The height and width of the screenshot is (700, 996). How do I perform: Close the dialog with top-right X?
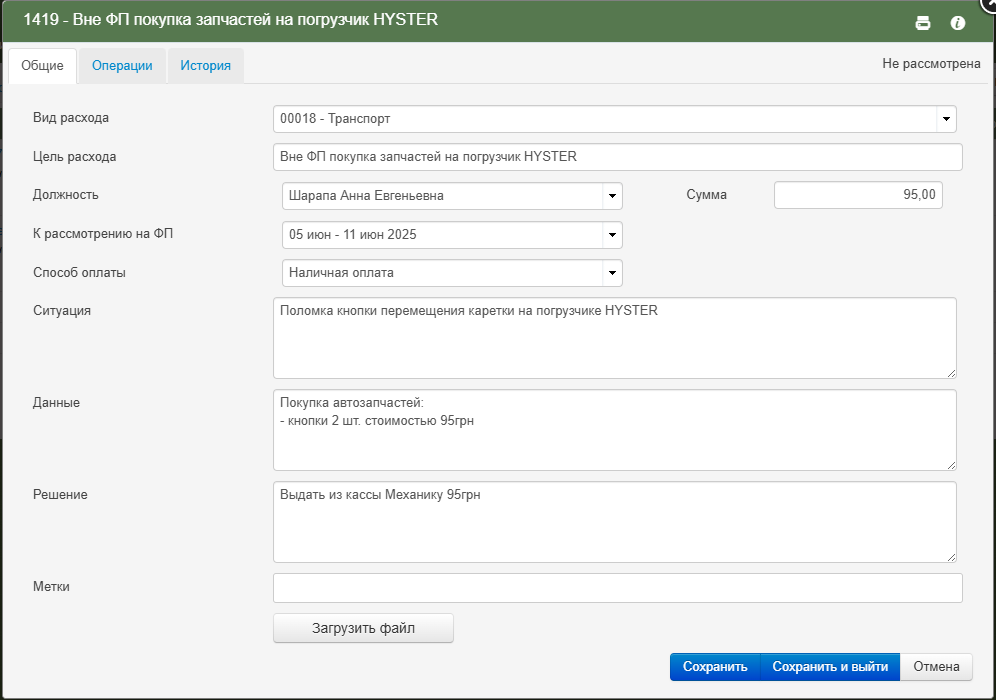tap(990, 3)
